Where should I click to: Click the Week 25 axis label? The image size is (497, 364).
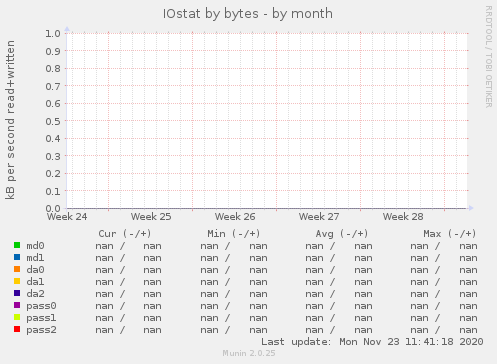(x=151, y=217)
